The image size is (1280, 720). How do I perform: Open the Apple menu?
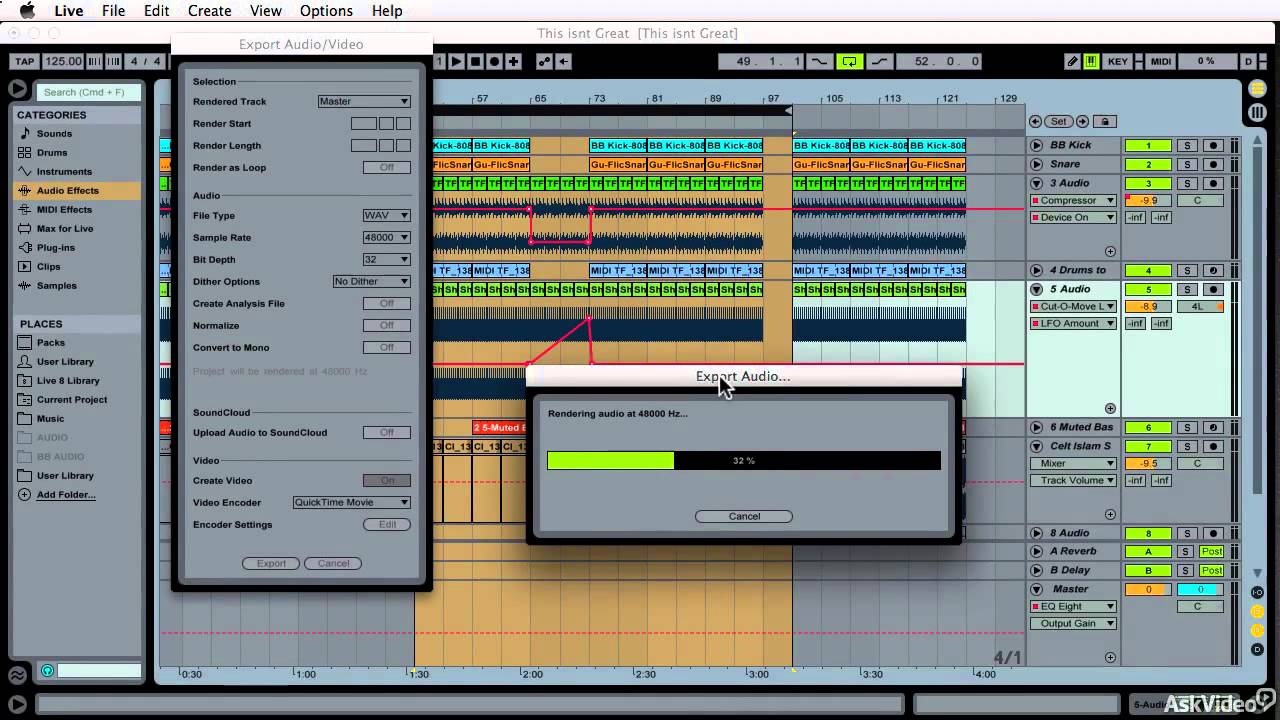click(x=27, y=11)
